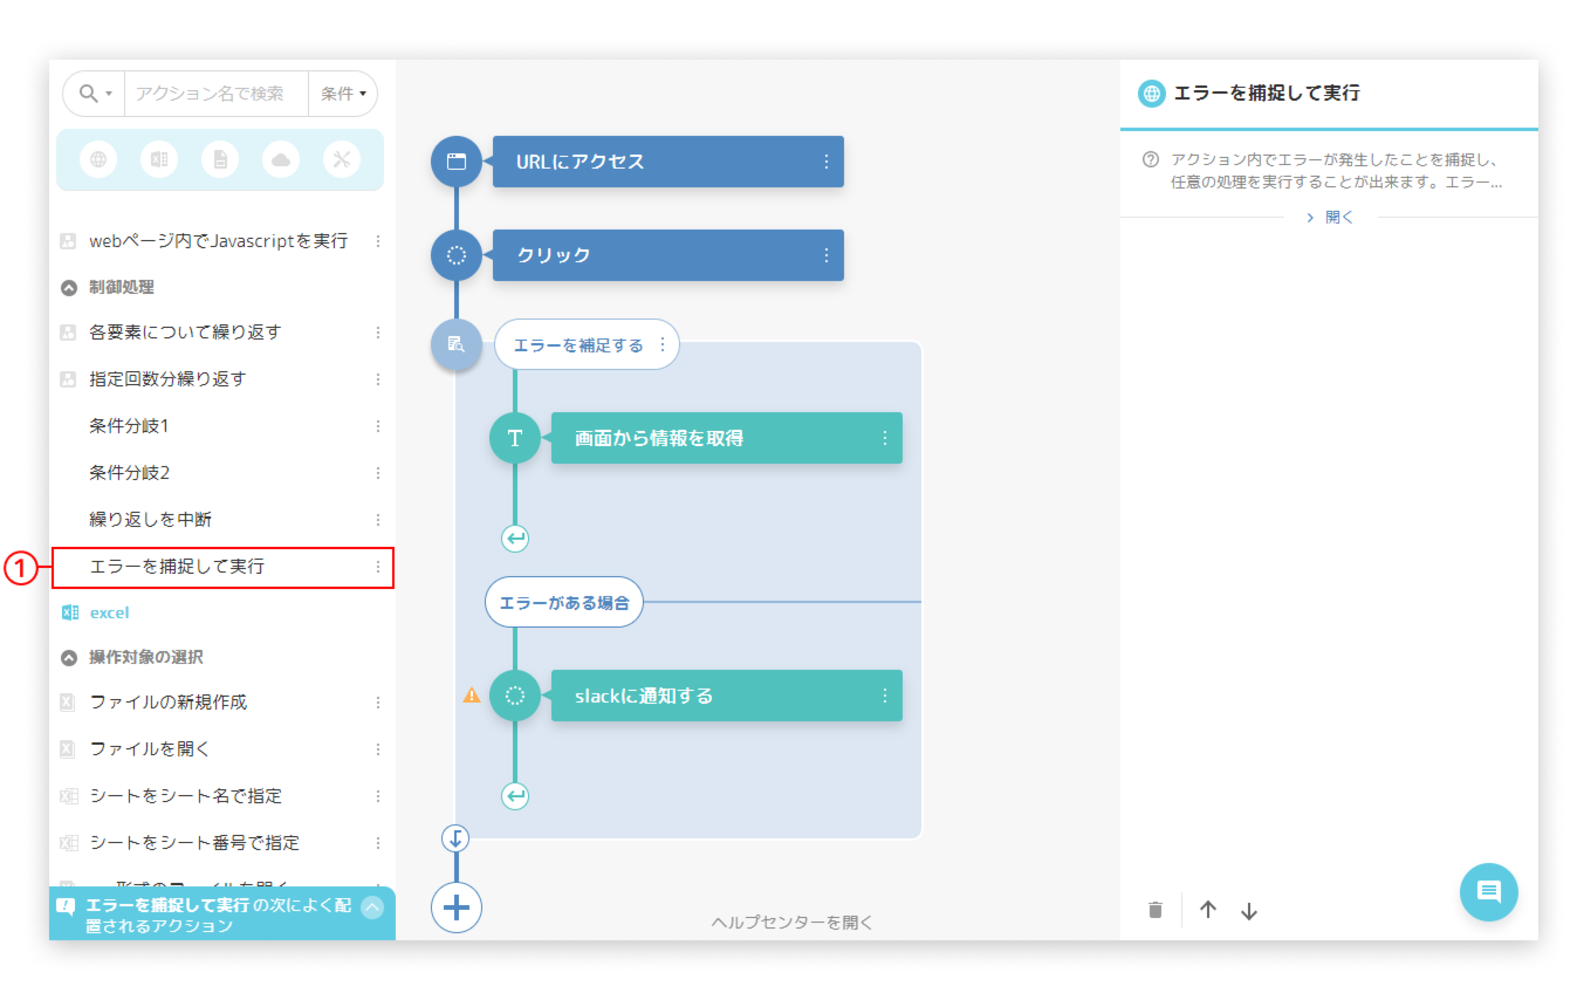Click the T icon of 画面から情報を取得
This screenshot has height=1000, width=1584.
tap(515, 438)
